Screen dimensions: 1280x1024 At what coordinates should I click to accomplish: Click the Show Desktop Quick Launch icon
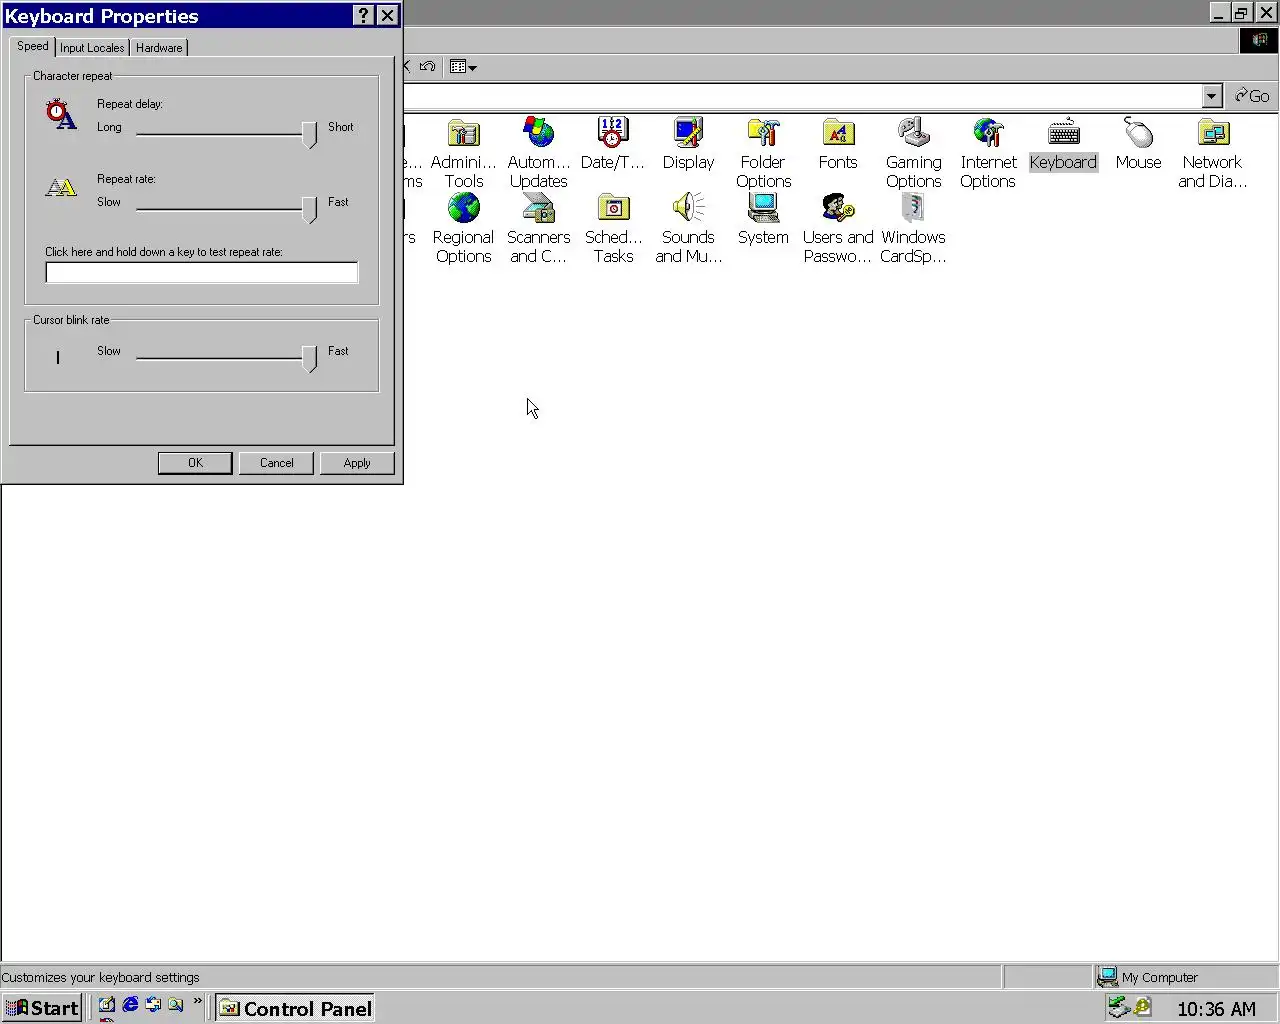pos(107,1005)
